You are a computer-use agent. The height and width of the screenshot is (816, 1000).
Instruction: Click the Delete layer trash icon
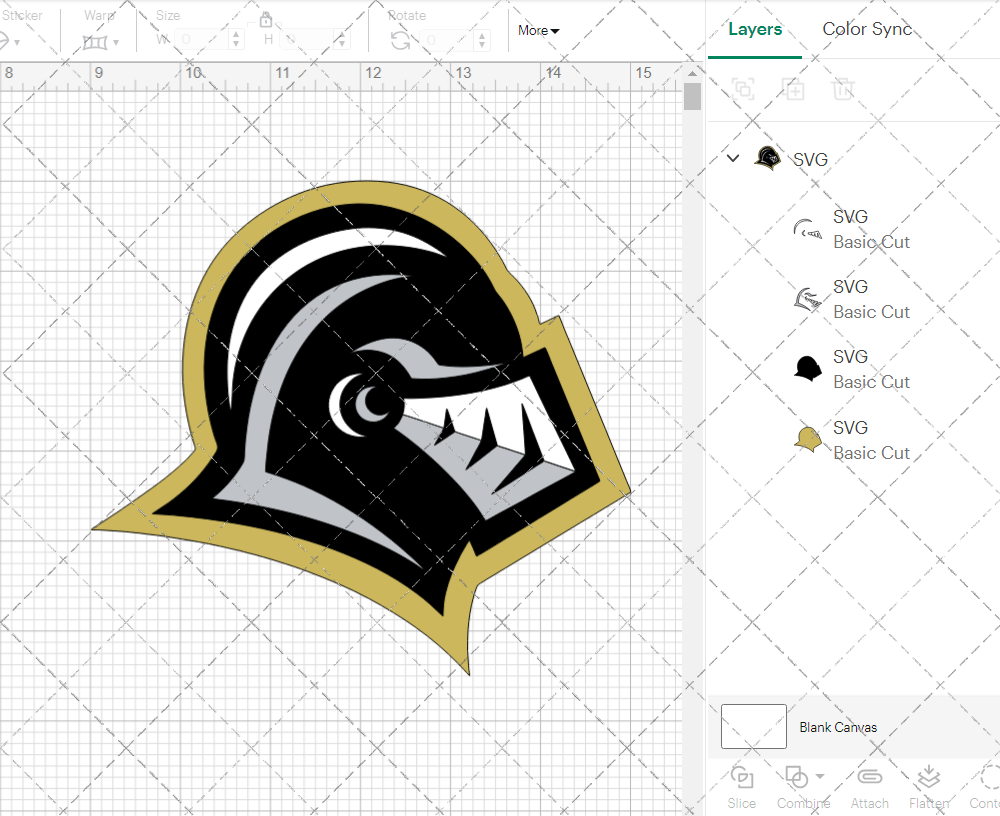[844, 89]
